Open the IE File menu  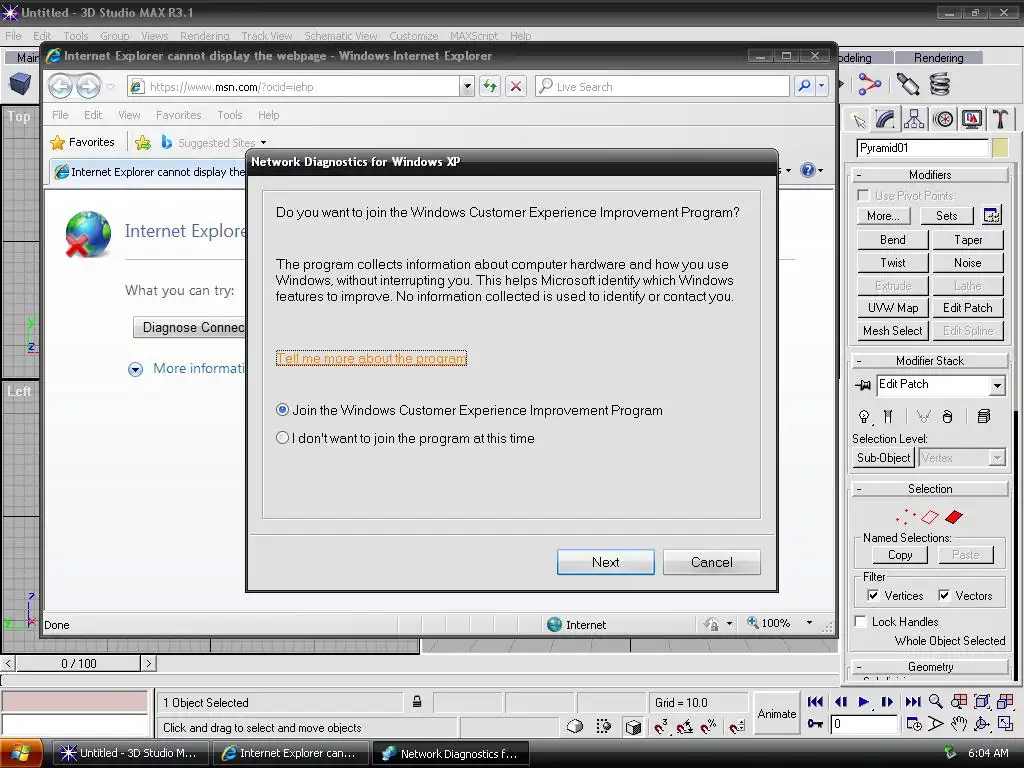tap(60, 115)
